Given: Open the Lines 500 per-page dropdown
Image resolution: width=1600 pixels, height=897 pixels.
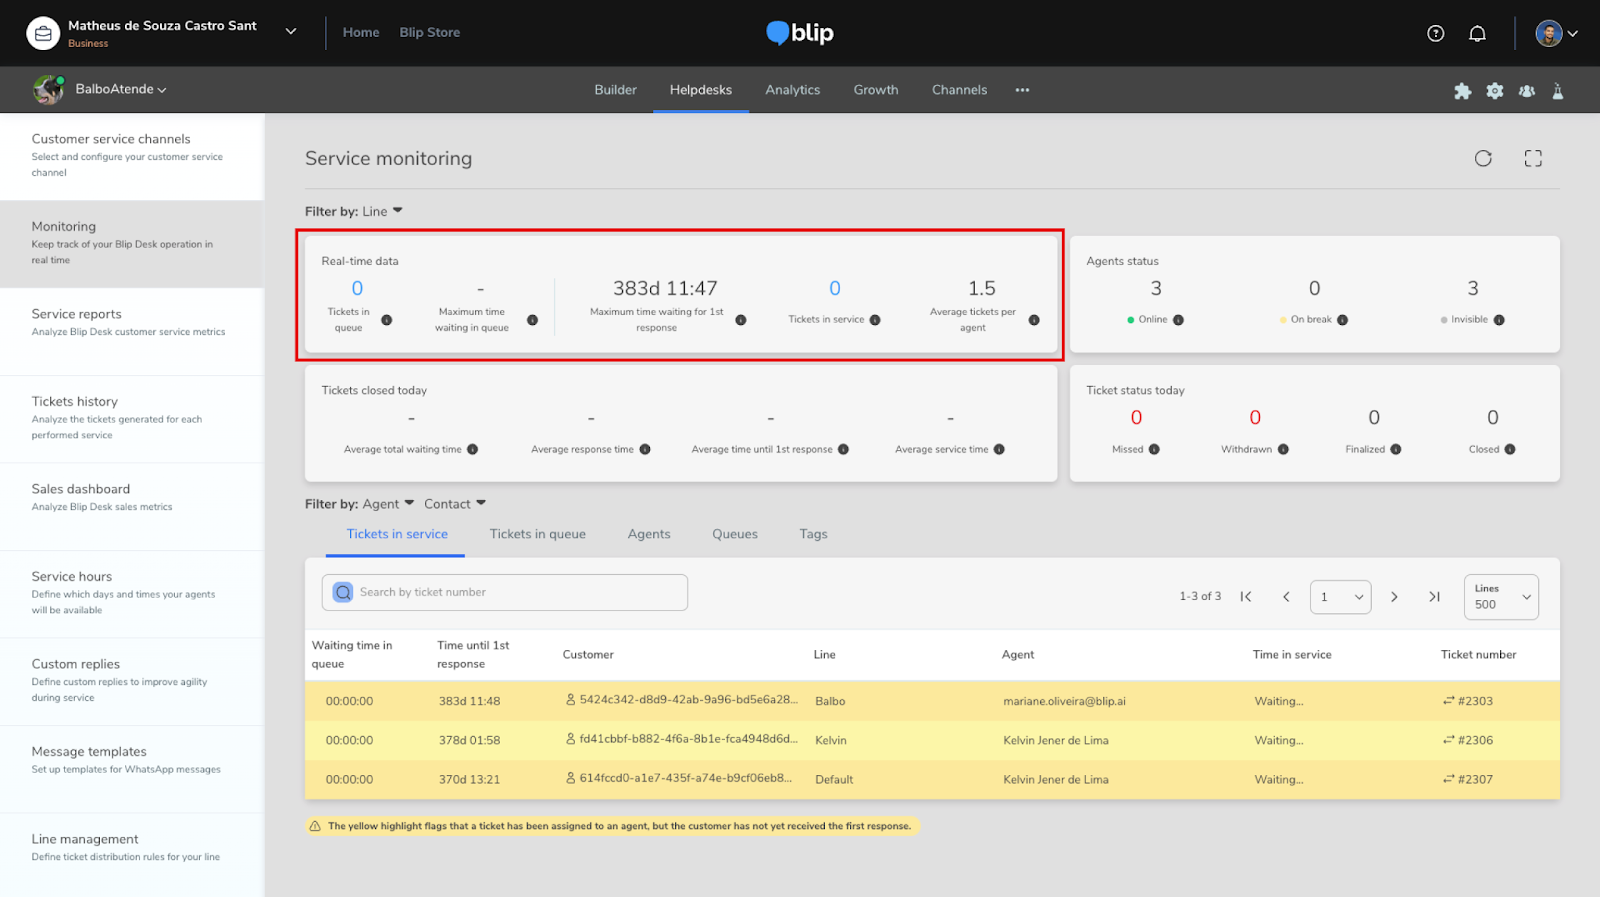Looking at the screenshot, I should click(x=1501, y=597).
